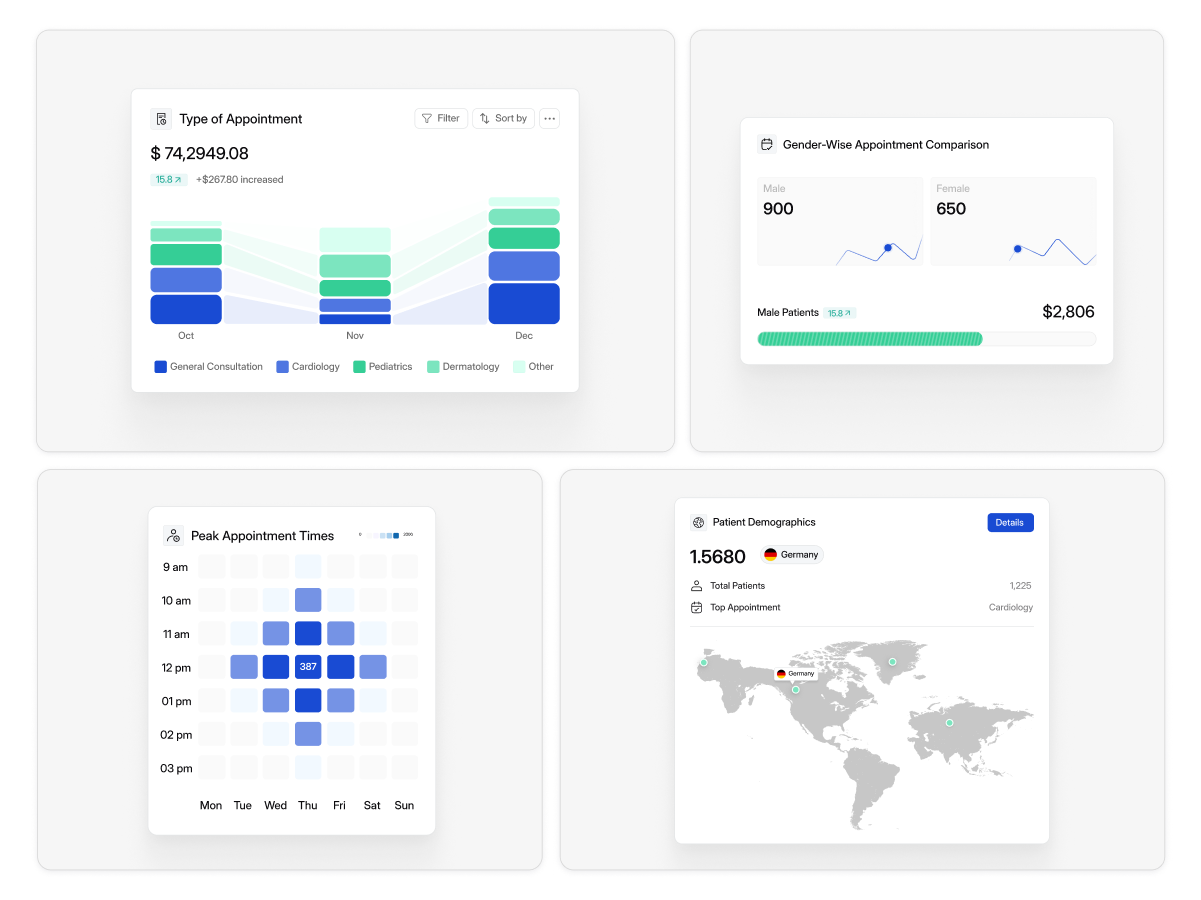Click the Mon column label
This screenshot has height=900, width=1201.
pyautogui.click(x=211, y=805)
